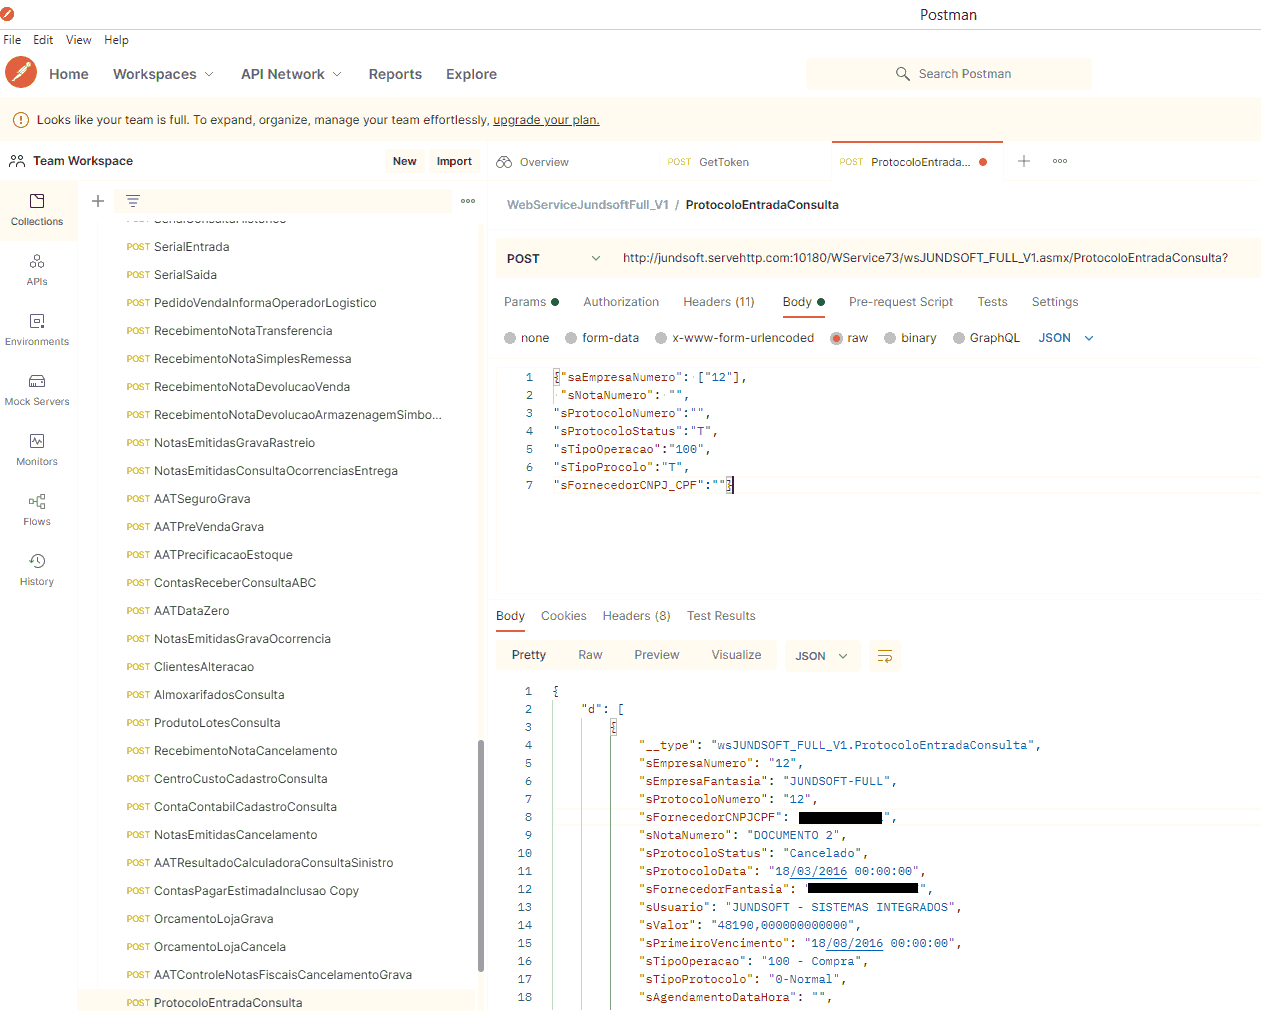
Task: Click the Search Postman field
Action: 949,74
